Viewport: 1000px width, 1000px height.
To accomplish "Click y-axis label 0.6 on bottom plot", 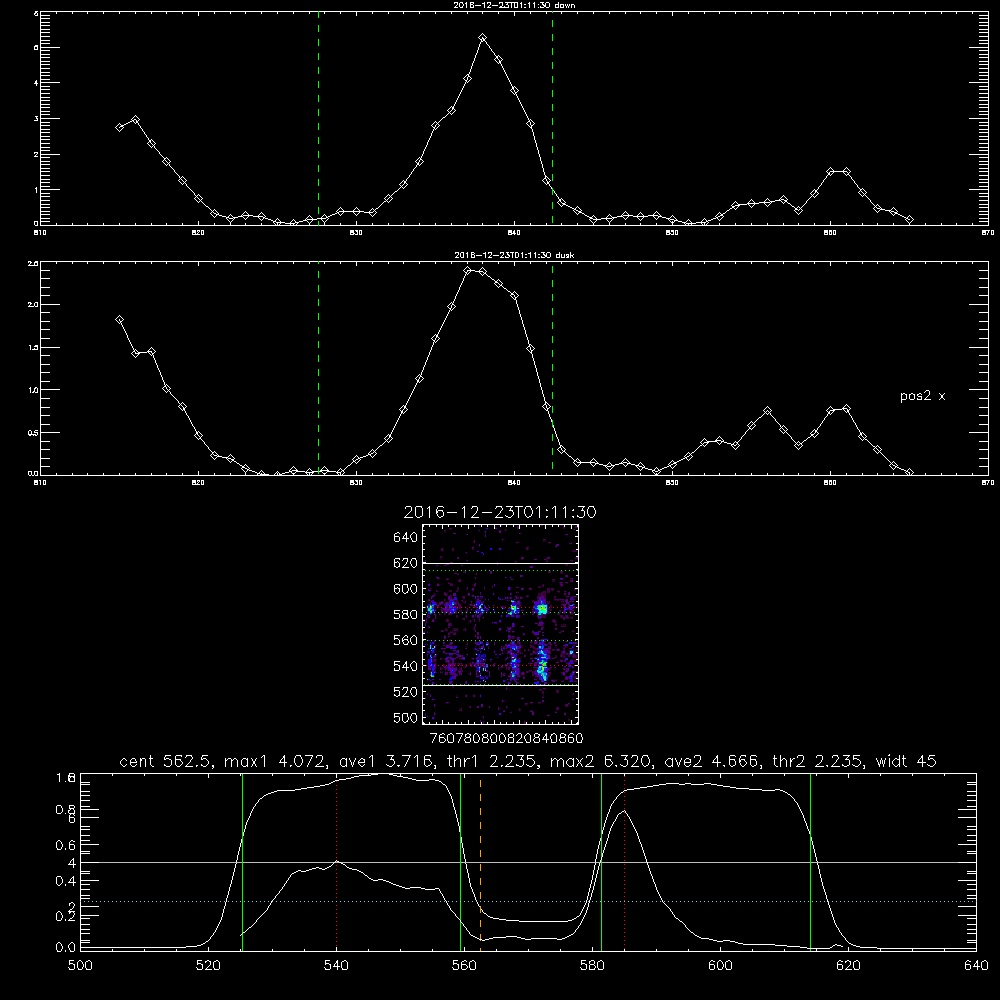I will click(66, 845).
